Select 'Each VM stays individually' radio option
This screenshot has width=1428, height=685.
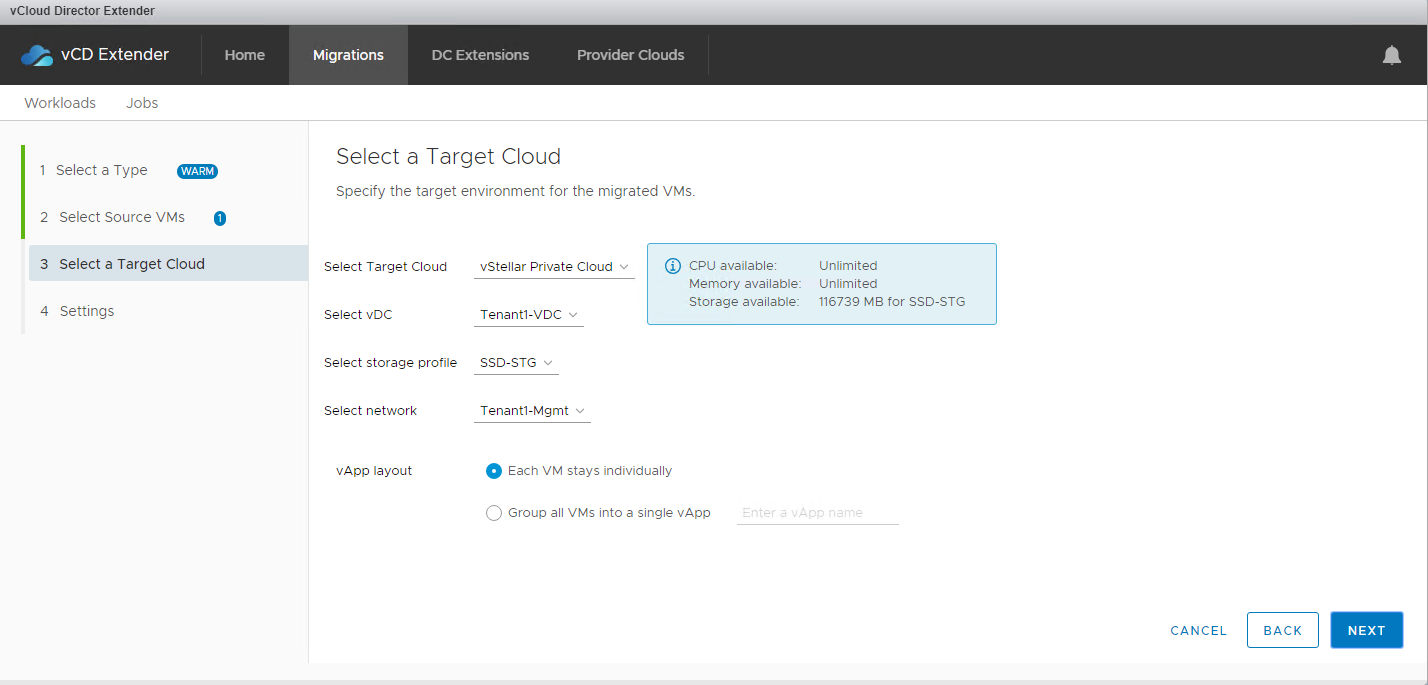coord(493,471)
